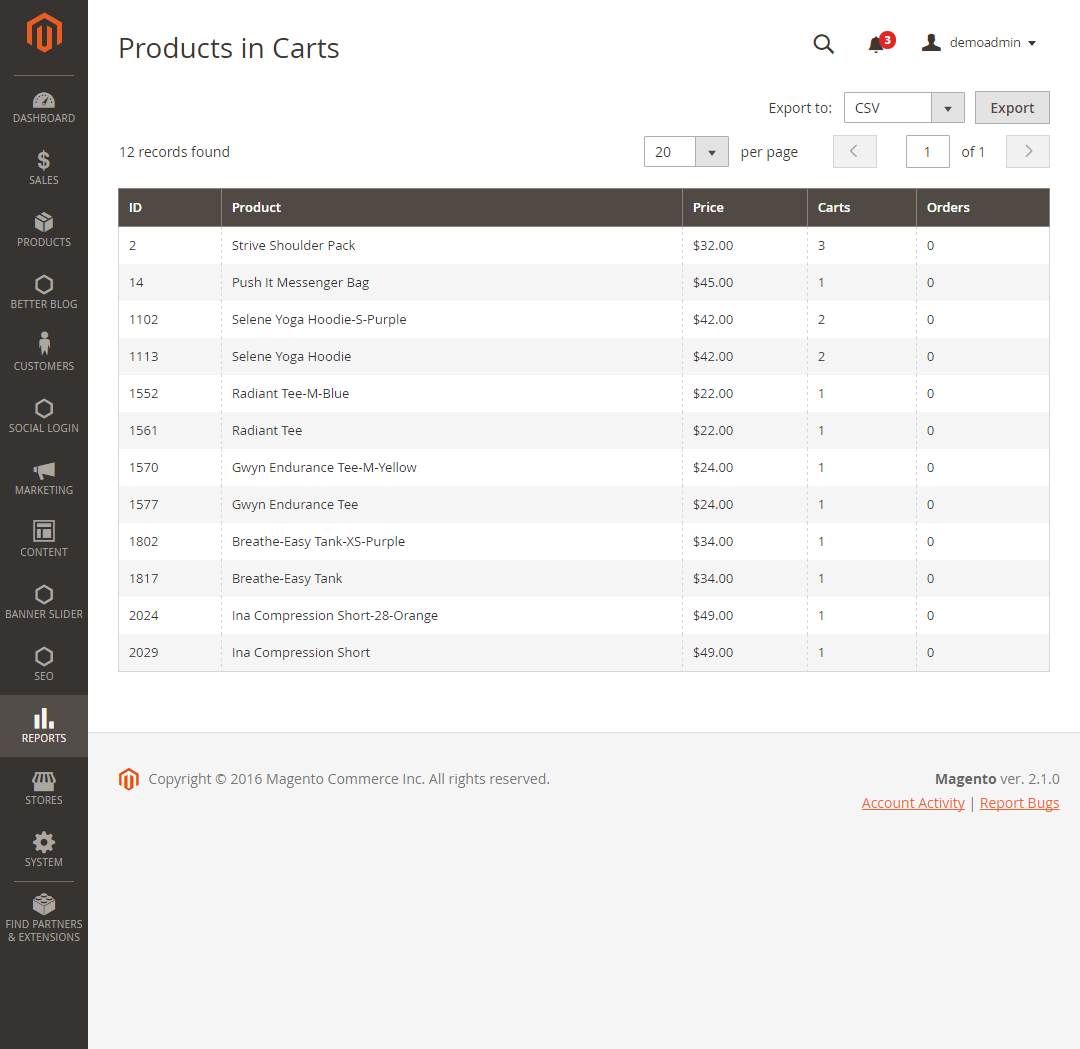The image size is (1080, 1049).
Task: Select the Radiant Tee-M-Blue row
Action: point(584,393)
